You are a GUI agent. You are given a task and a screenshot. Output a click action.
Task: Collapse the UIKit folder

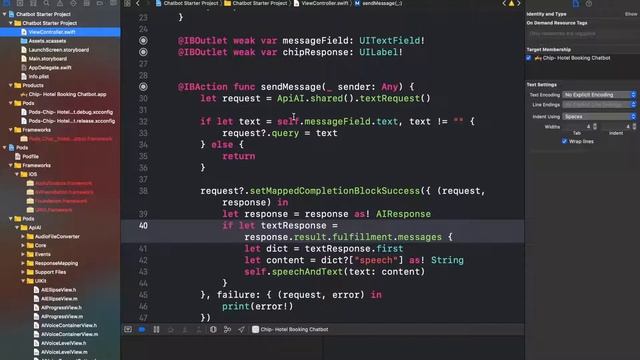(x=23, y=281)
